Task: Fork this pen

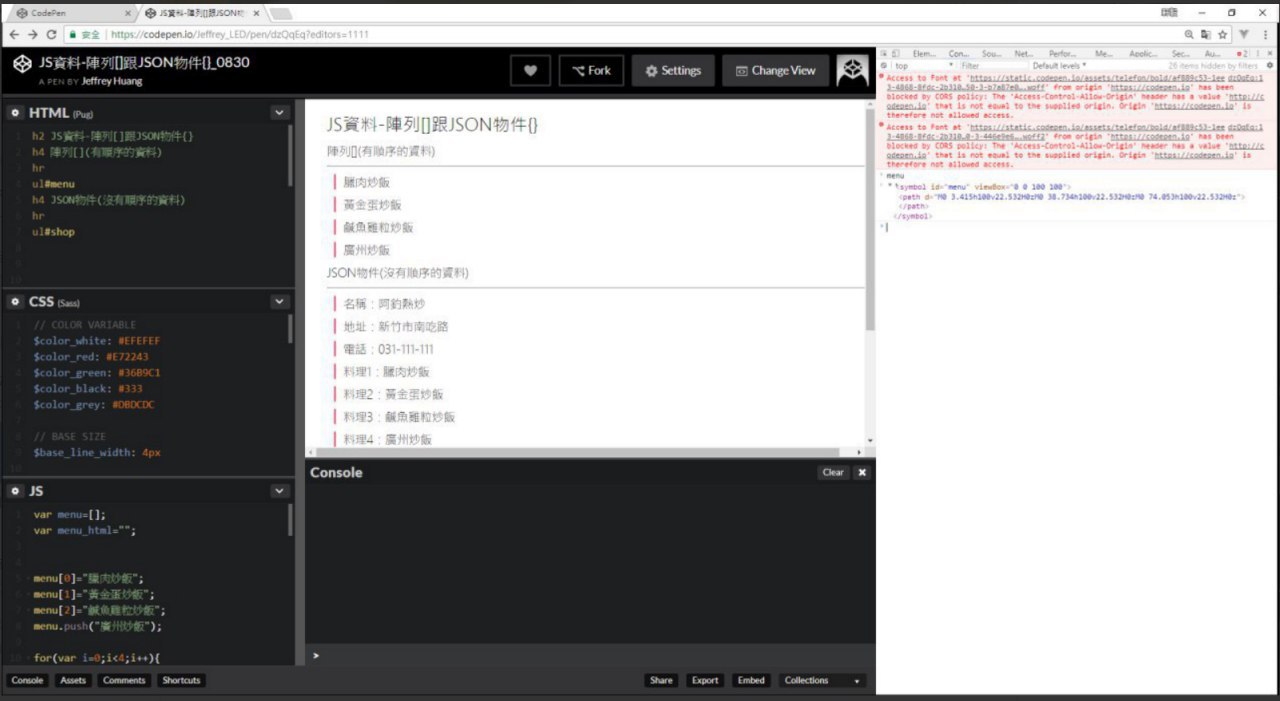Action: tap(591, 70)
